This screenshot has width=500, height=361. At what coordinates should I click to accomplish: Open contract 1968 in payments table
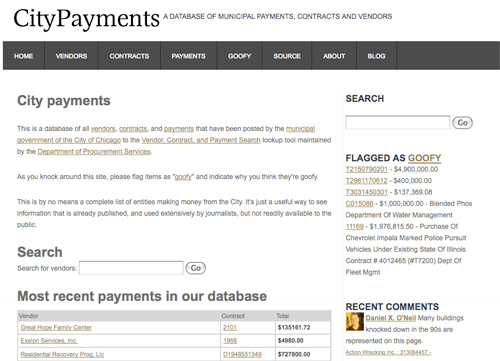(x=230, y=341)
